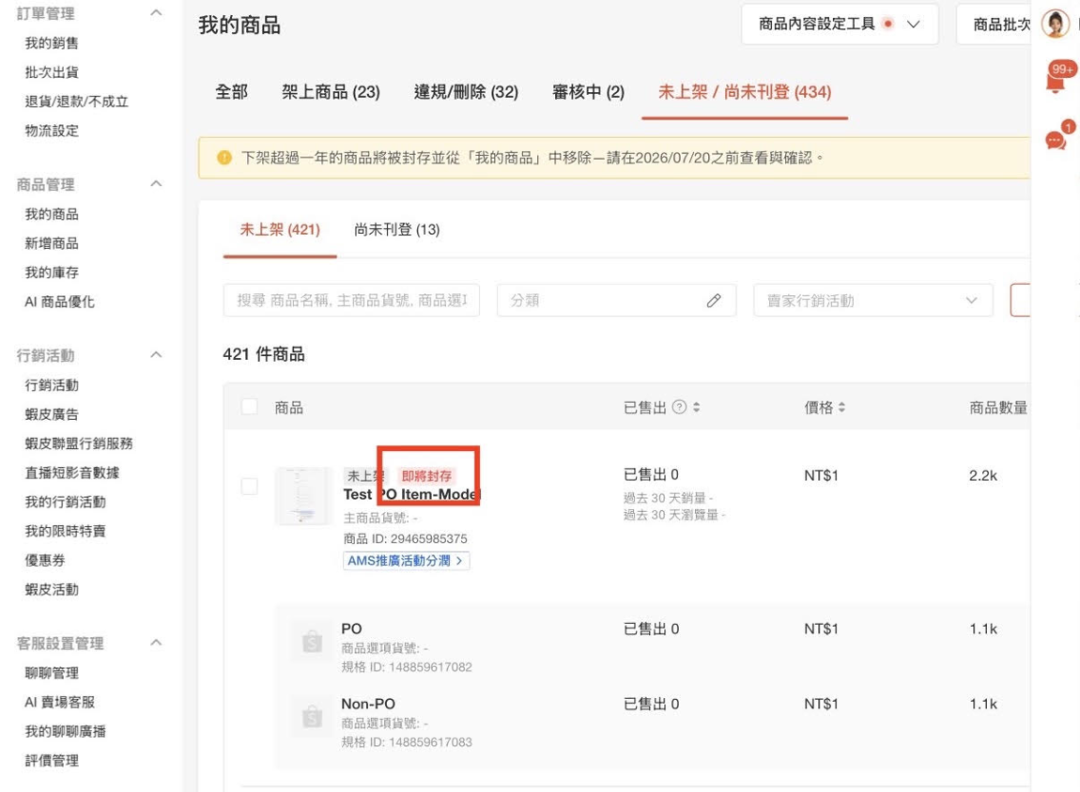
Task: Collapse the 客服設置管理 sidebar section
Action: [156, 643]
